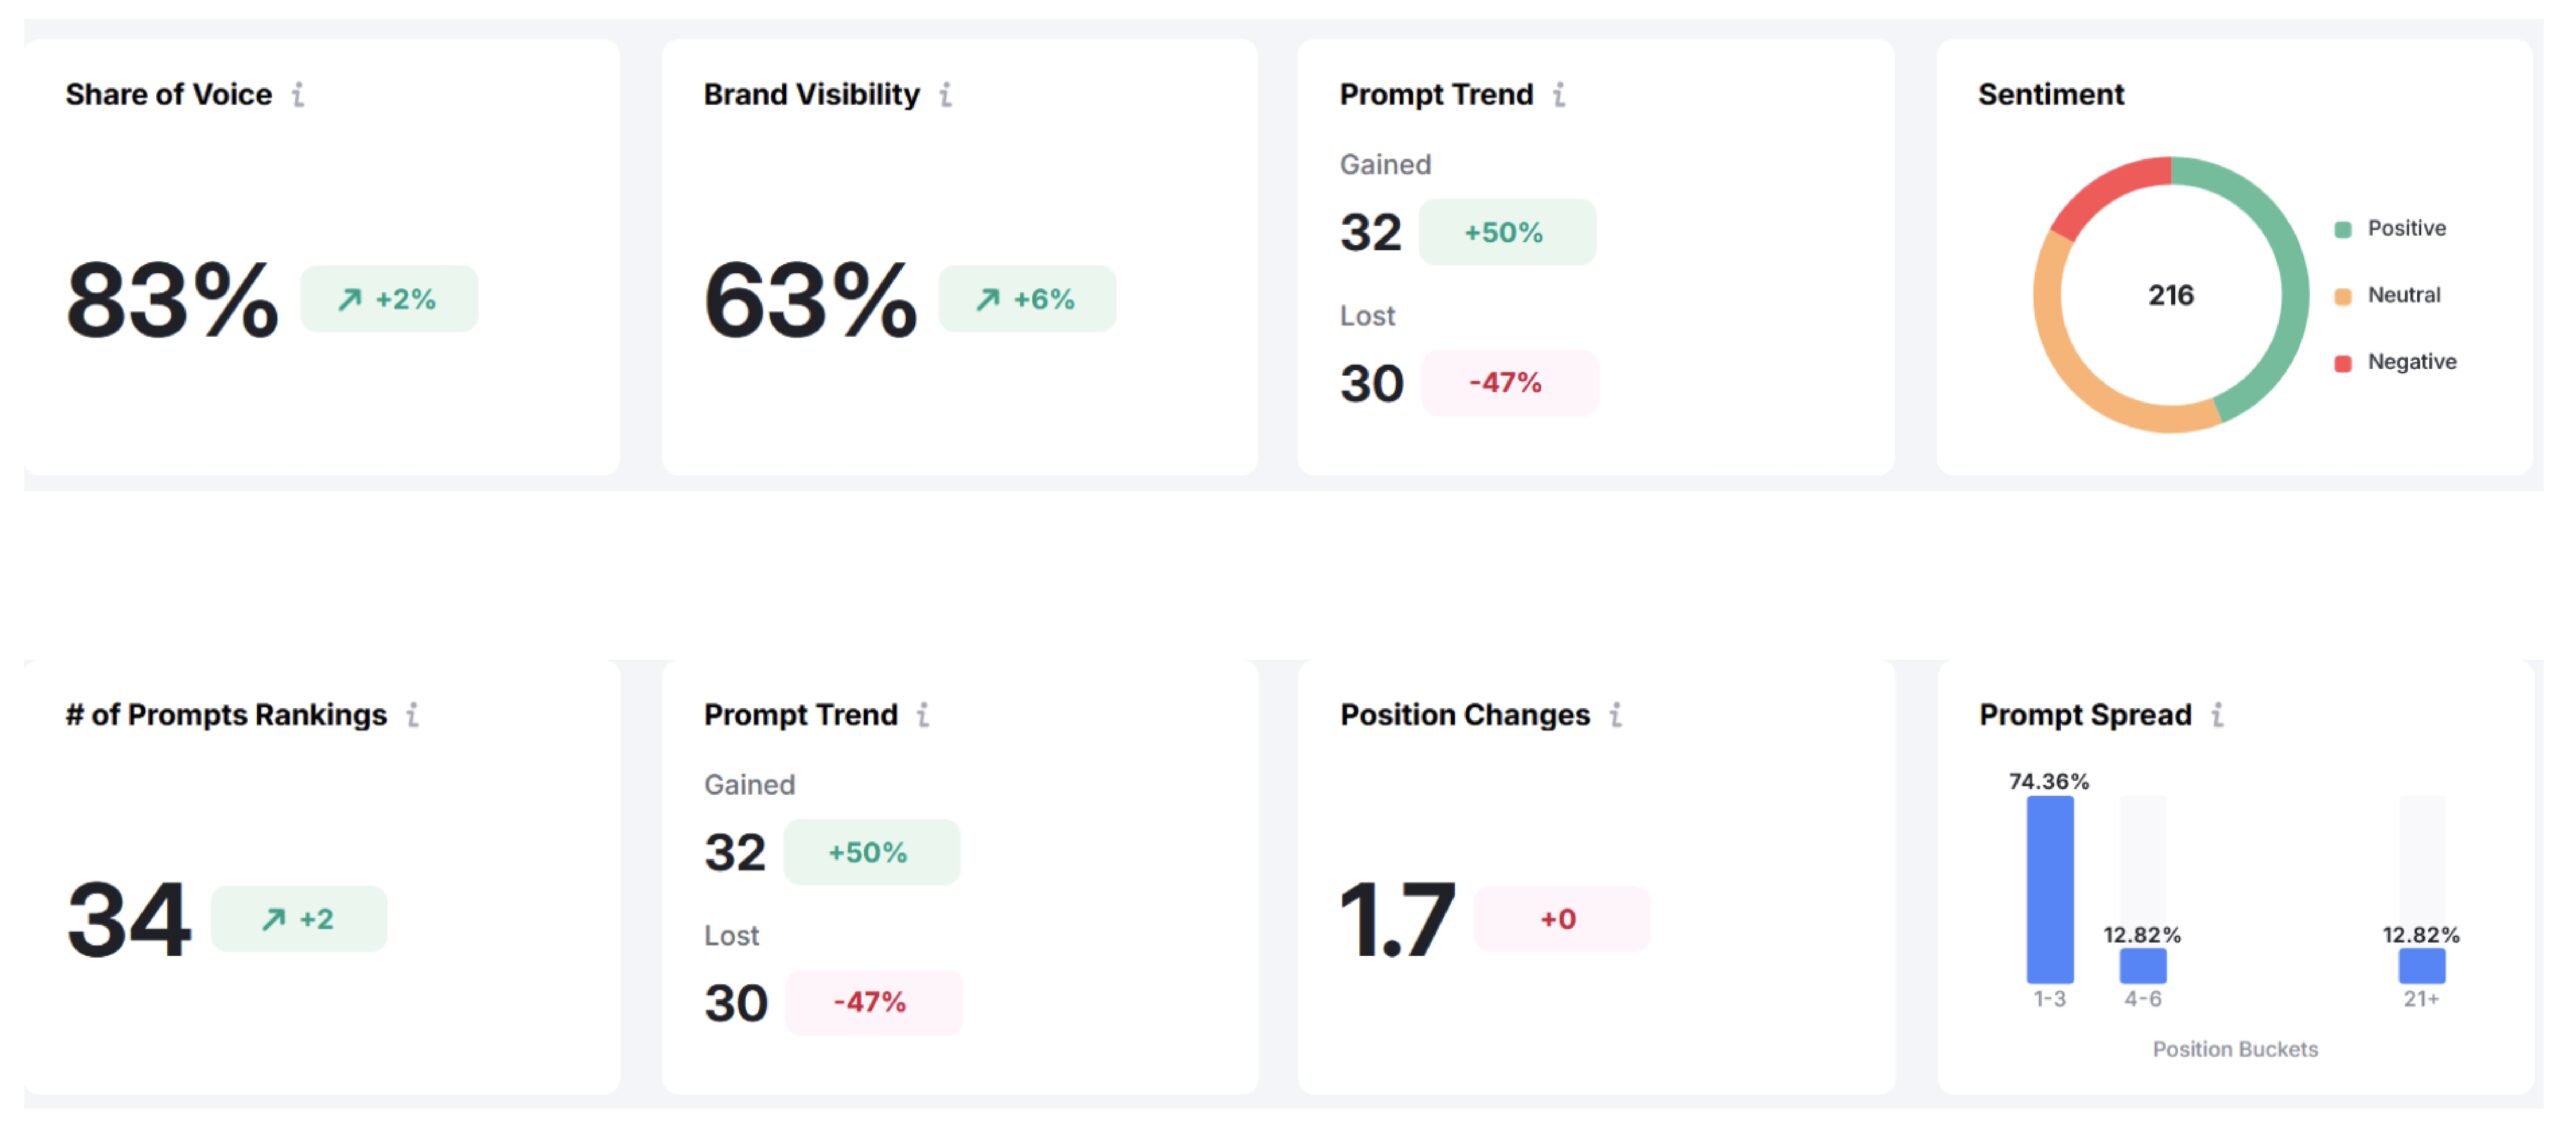
Task: Click the arrow icon in the +6% badge
Action: click(988, 299)
